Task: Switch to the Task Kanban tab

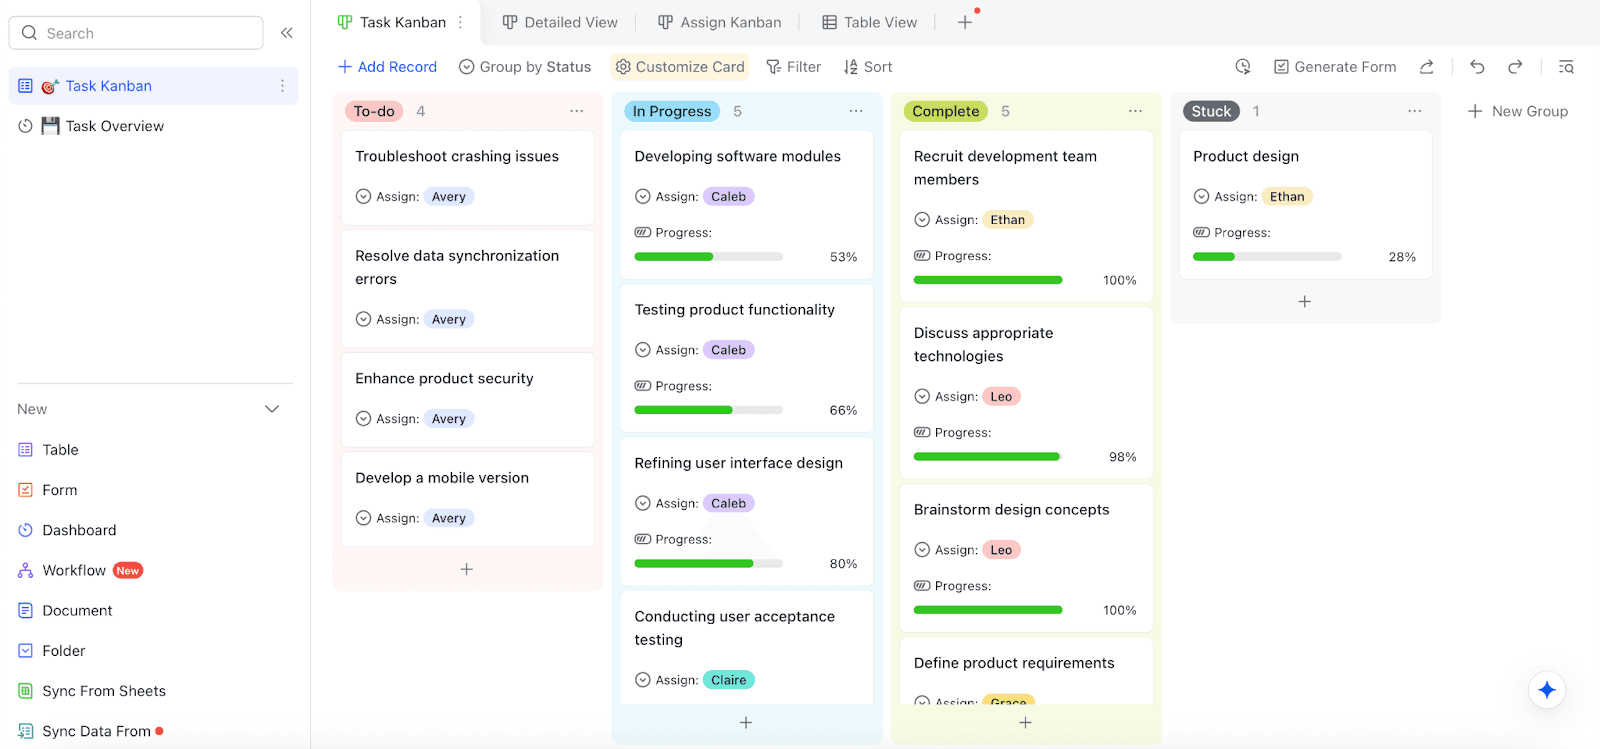Action: (392, 22)
